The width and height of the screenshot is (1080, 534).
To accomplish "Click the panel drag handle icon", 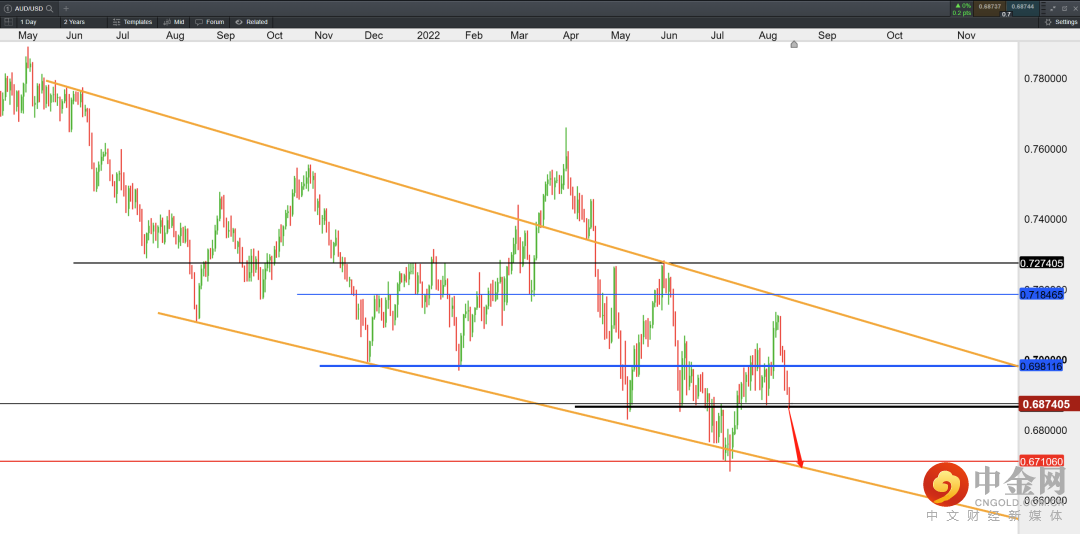I will pyautogui.click(x=1043, y=8).
